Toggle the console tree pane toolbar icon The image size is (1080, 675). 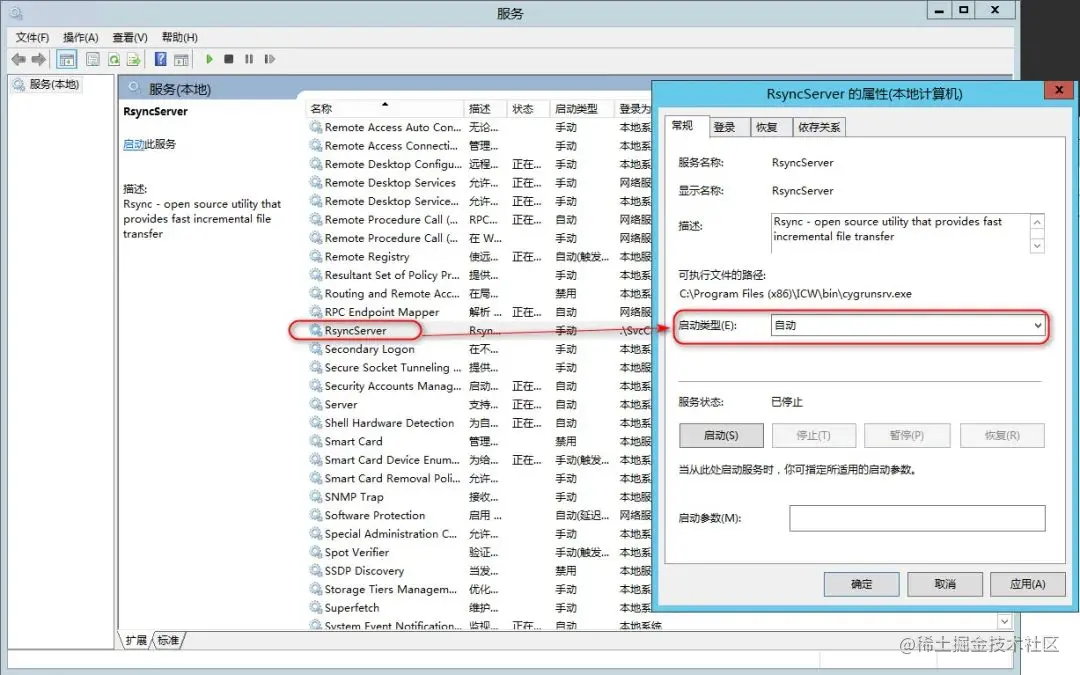(67, 59)
